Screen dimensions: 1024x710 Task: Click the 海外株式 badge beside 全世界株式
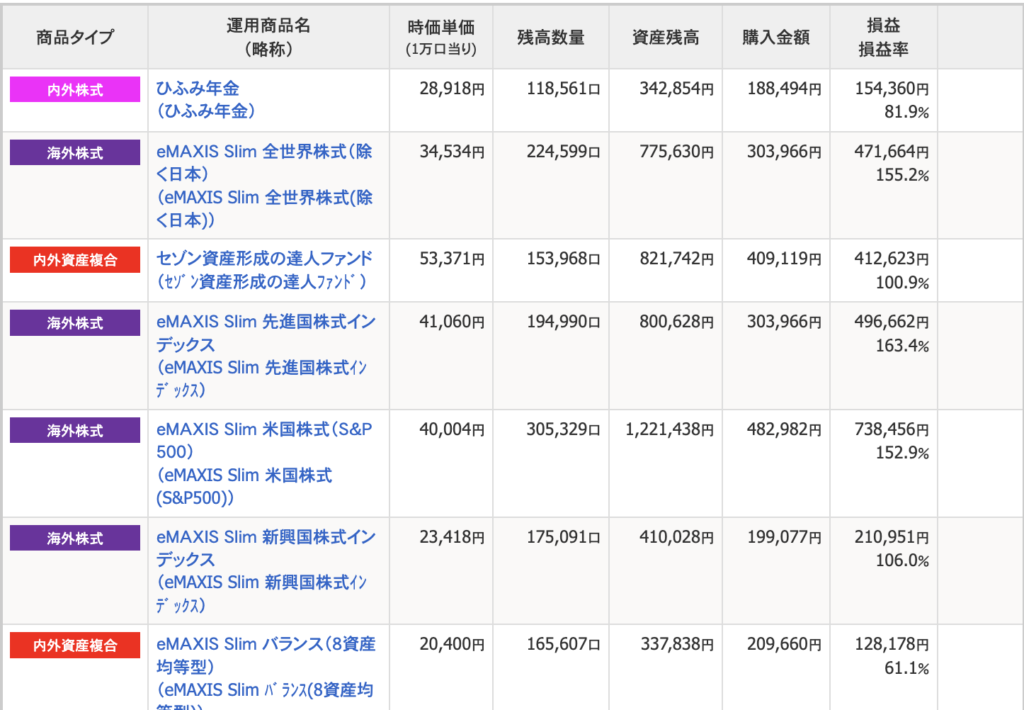(x=75, y=153)
